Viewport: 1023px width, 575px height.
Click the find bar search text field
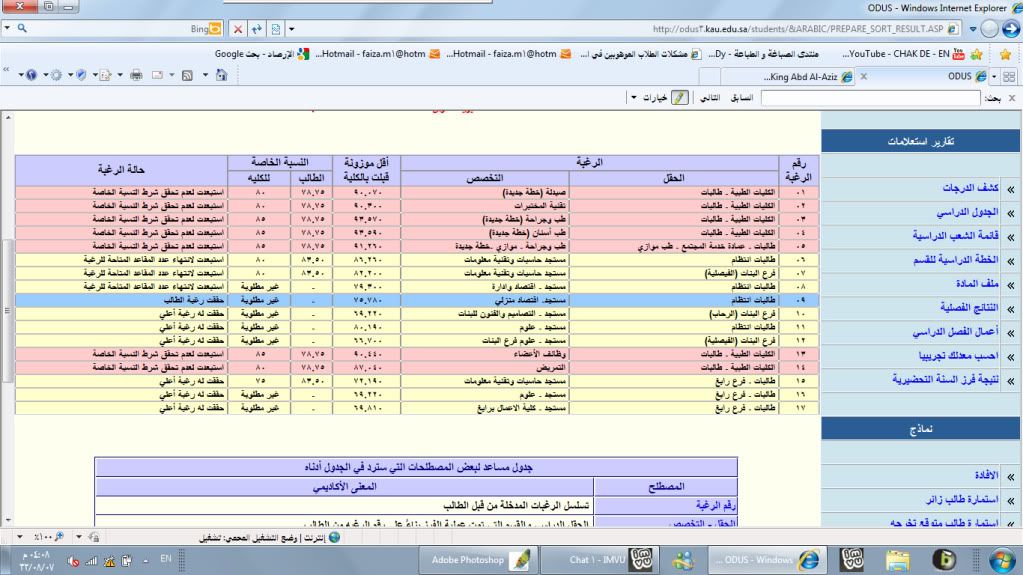tap(869, 99)
